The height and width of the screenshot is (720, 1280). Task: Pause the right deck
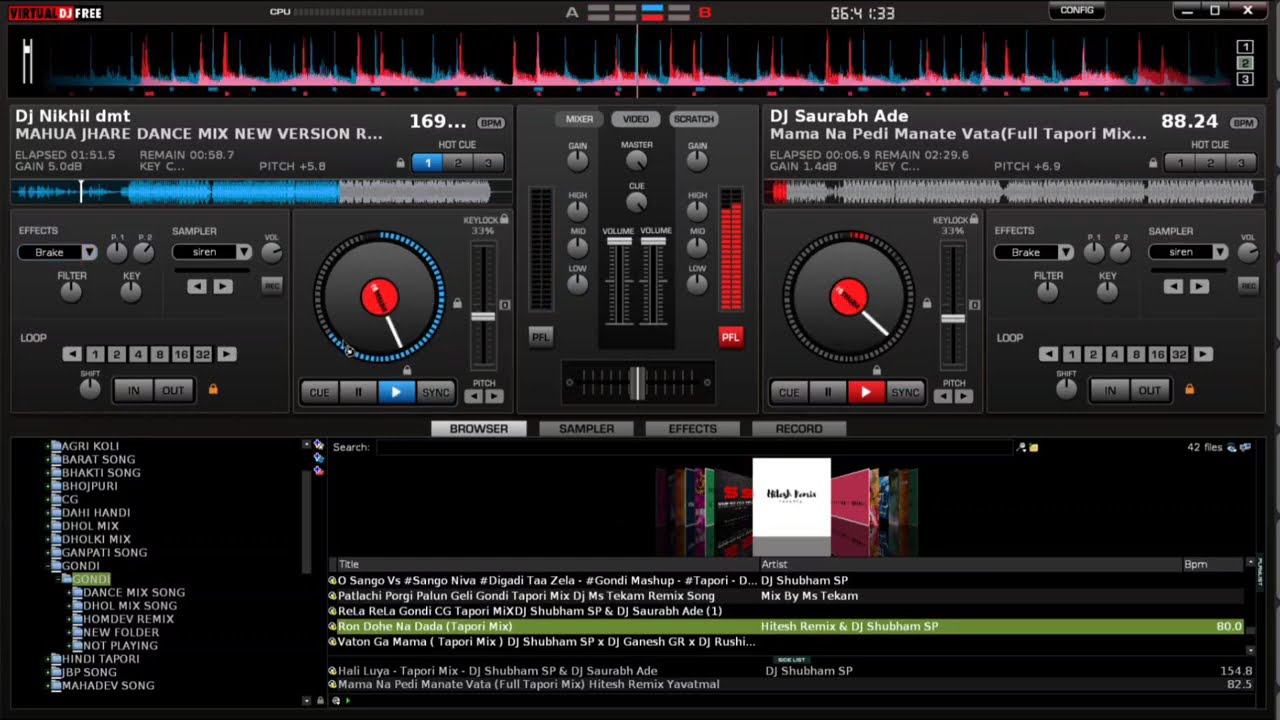[828, 392]
